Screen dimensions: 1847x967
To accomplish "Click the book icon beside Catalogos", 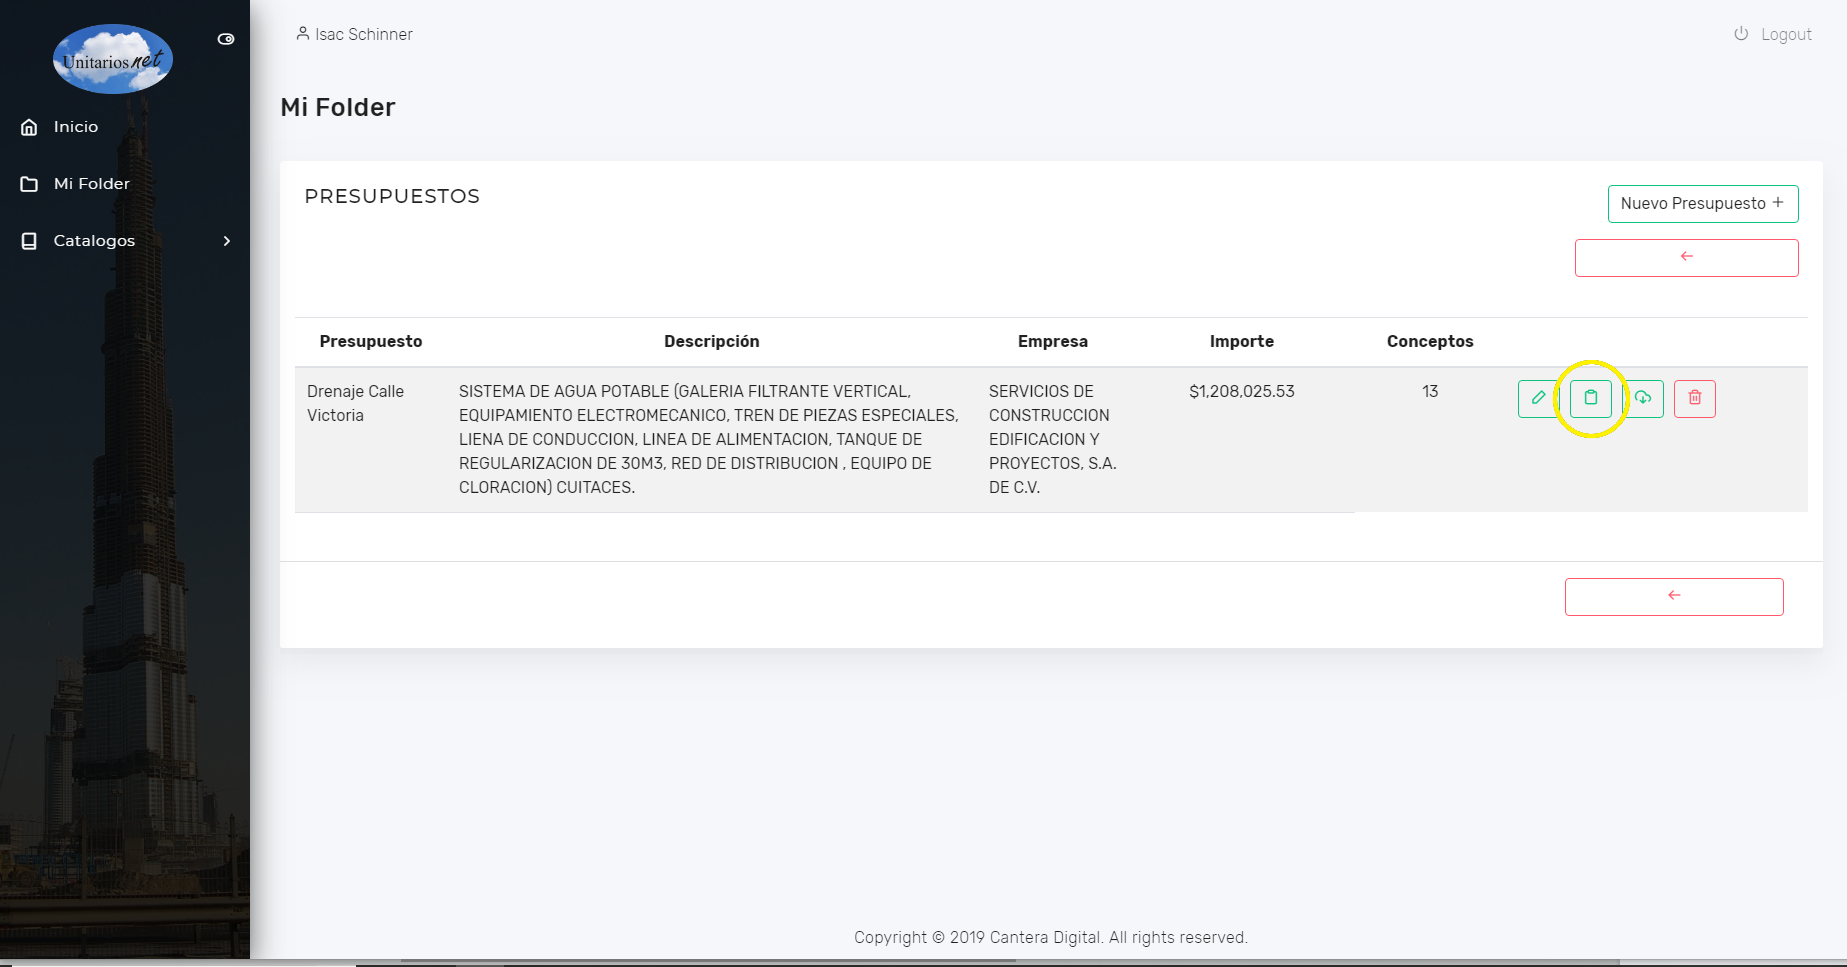I will 29,241.
